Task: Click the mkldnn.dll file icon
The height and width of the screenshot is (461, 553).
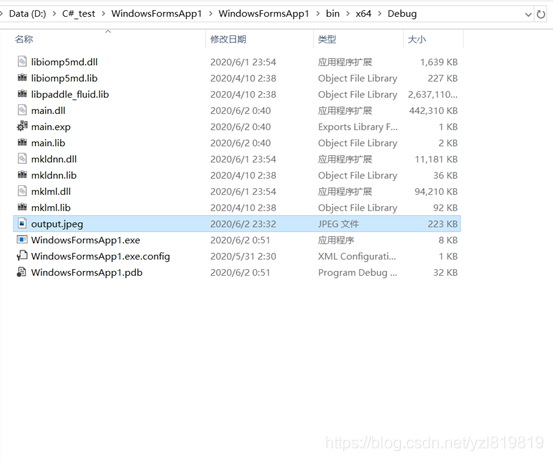Action: click(22, 159)
